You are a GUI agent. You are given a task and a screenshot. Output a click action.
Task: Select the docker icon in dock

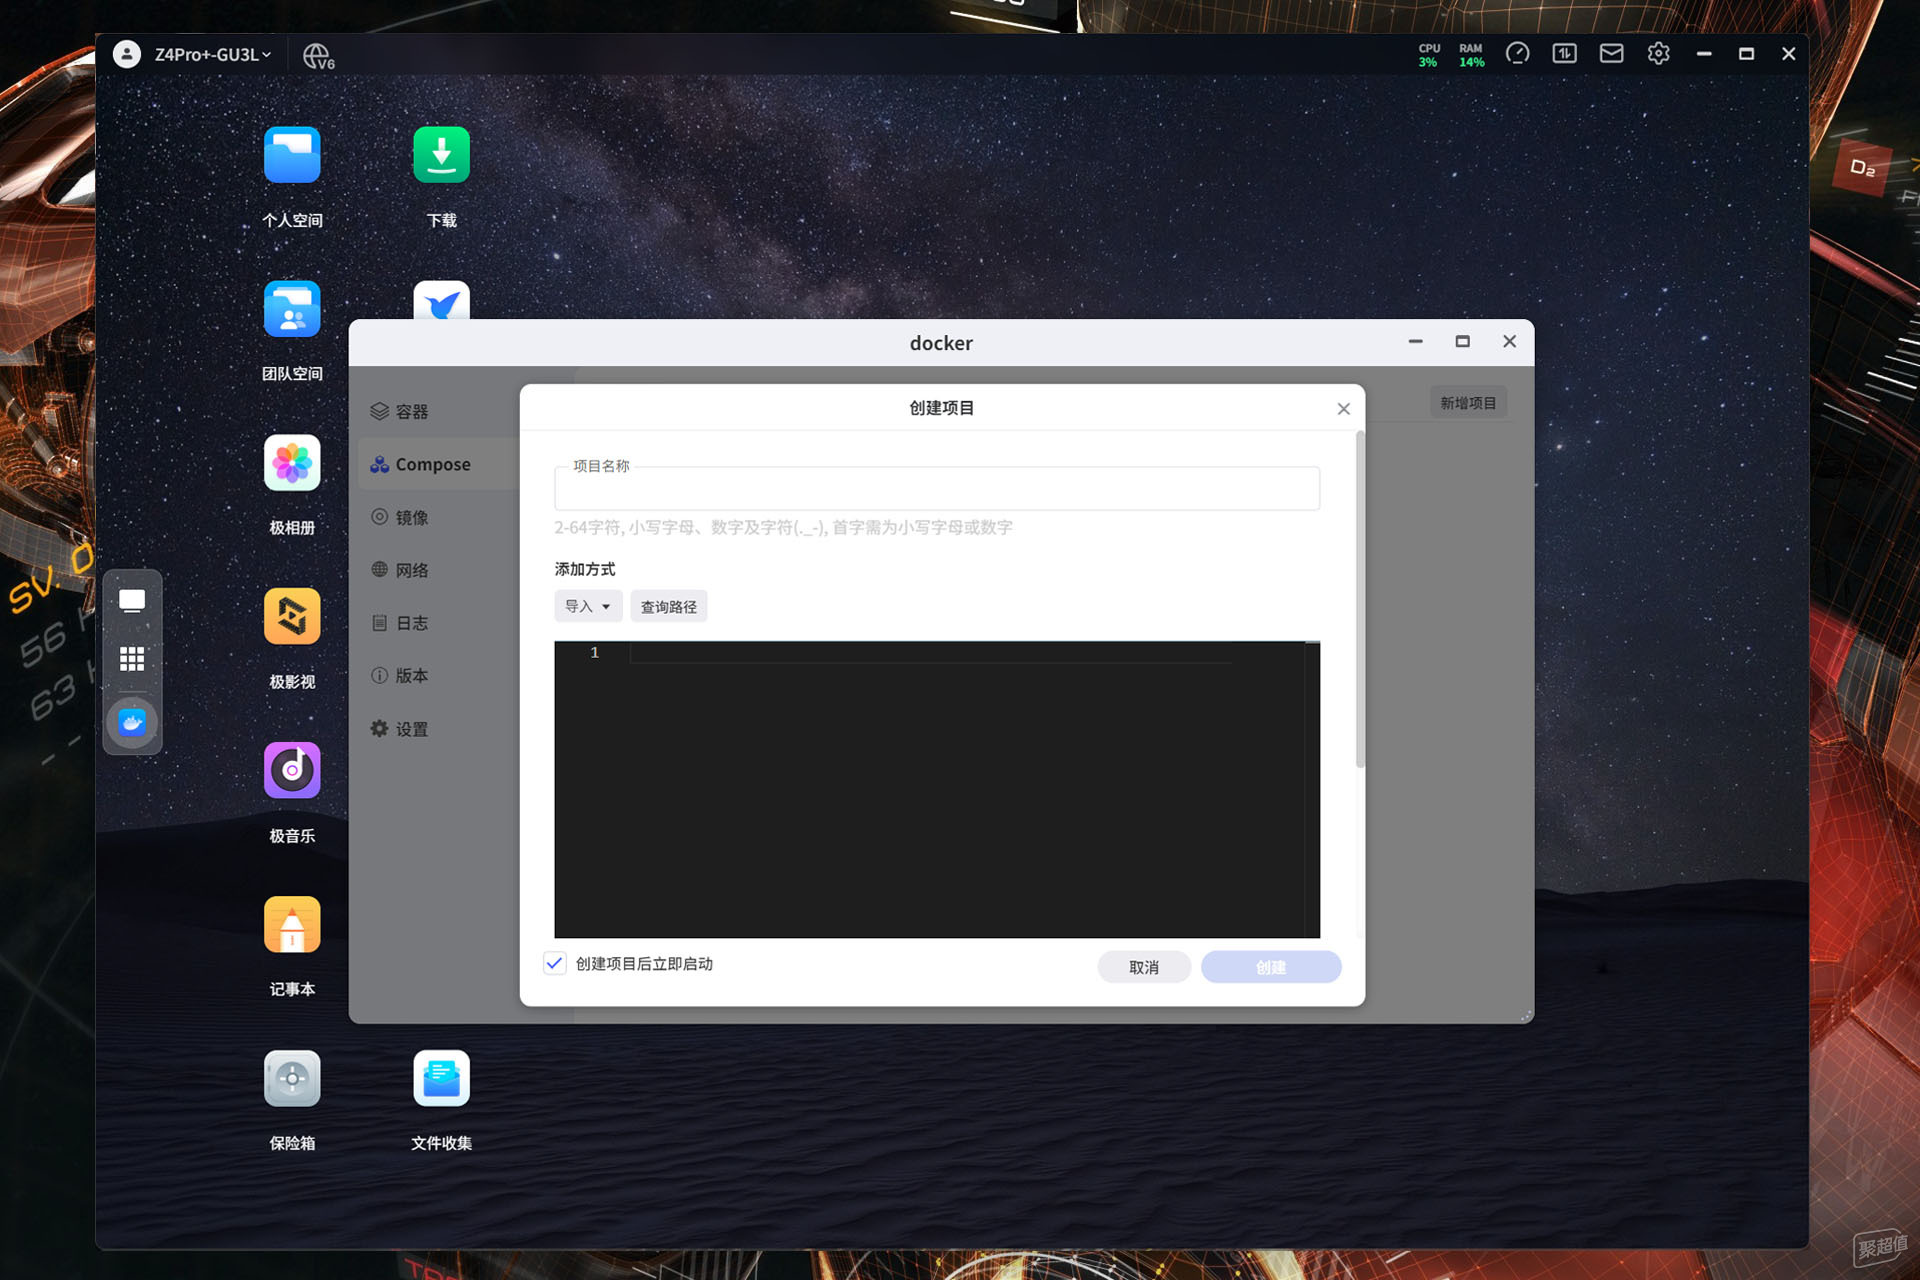132,722
